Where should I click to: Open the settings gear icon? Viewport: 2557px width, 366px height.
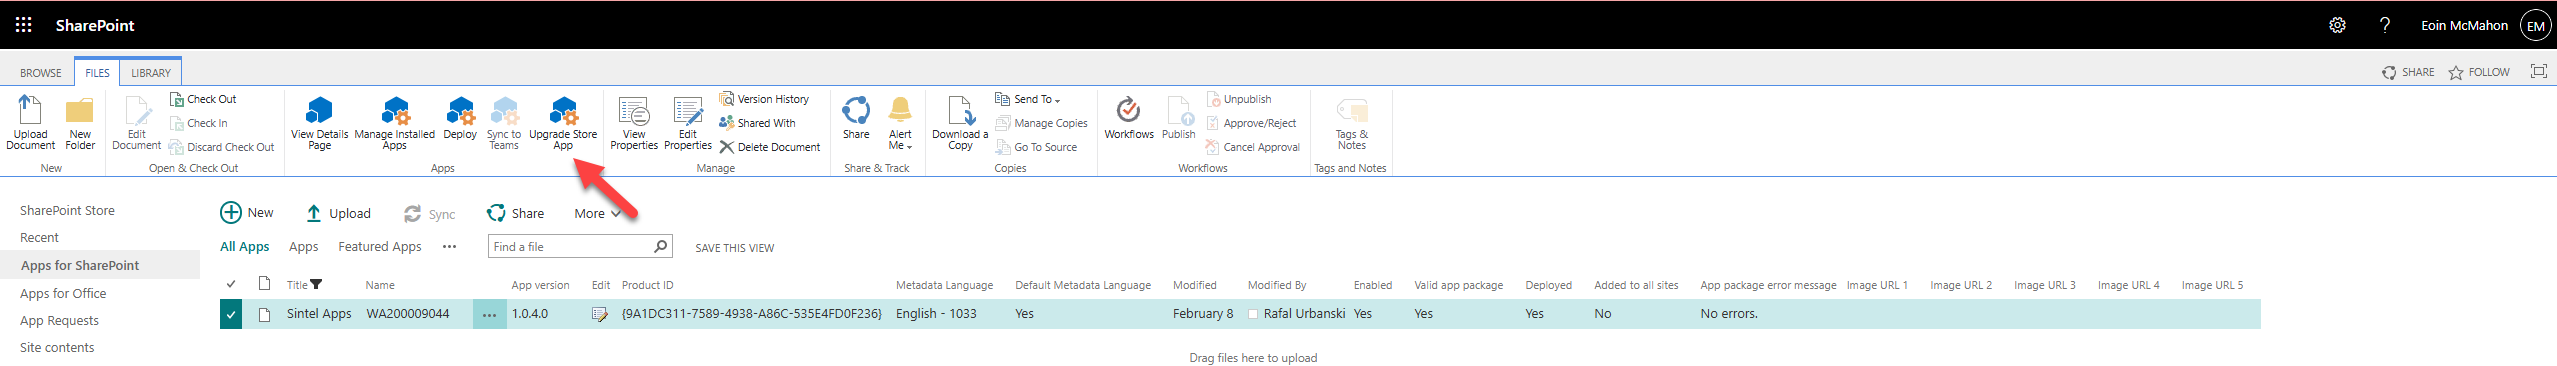tap(2337, 25)
